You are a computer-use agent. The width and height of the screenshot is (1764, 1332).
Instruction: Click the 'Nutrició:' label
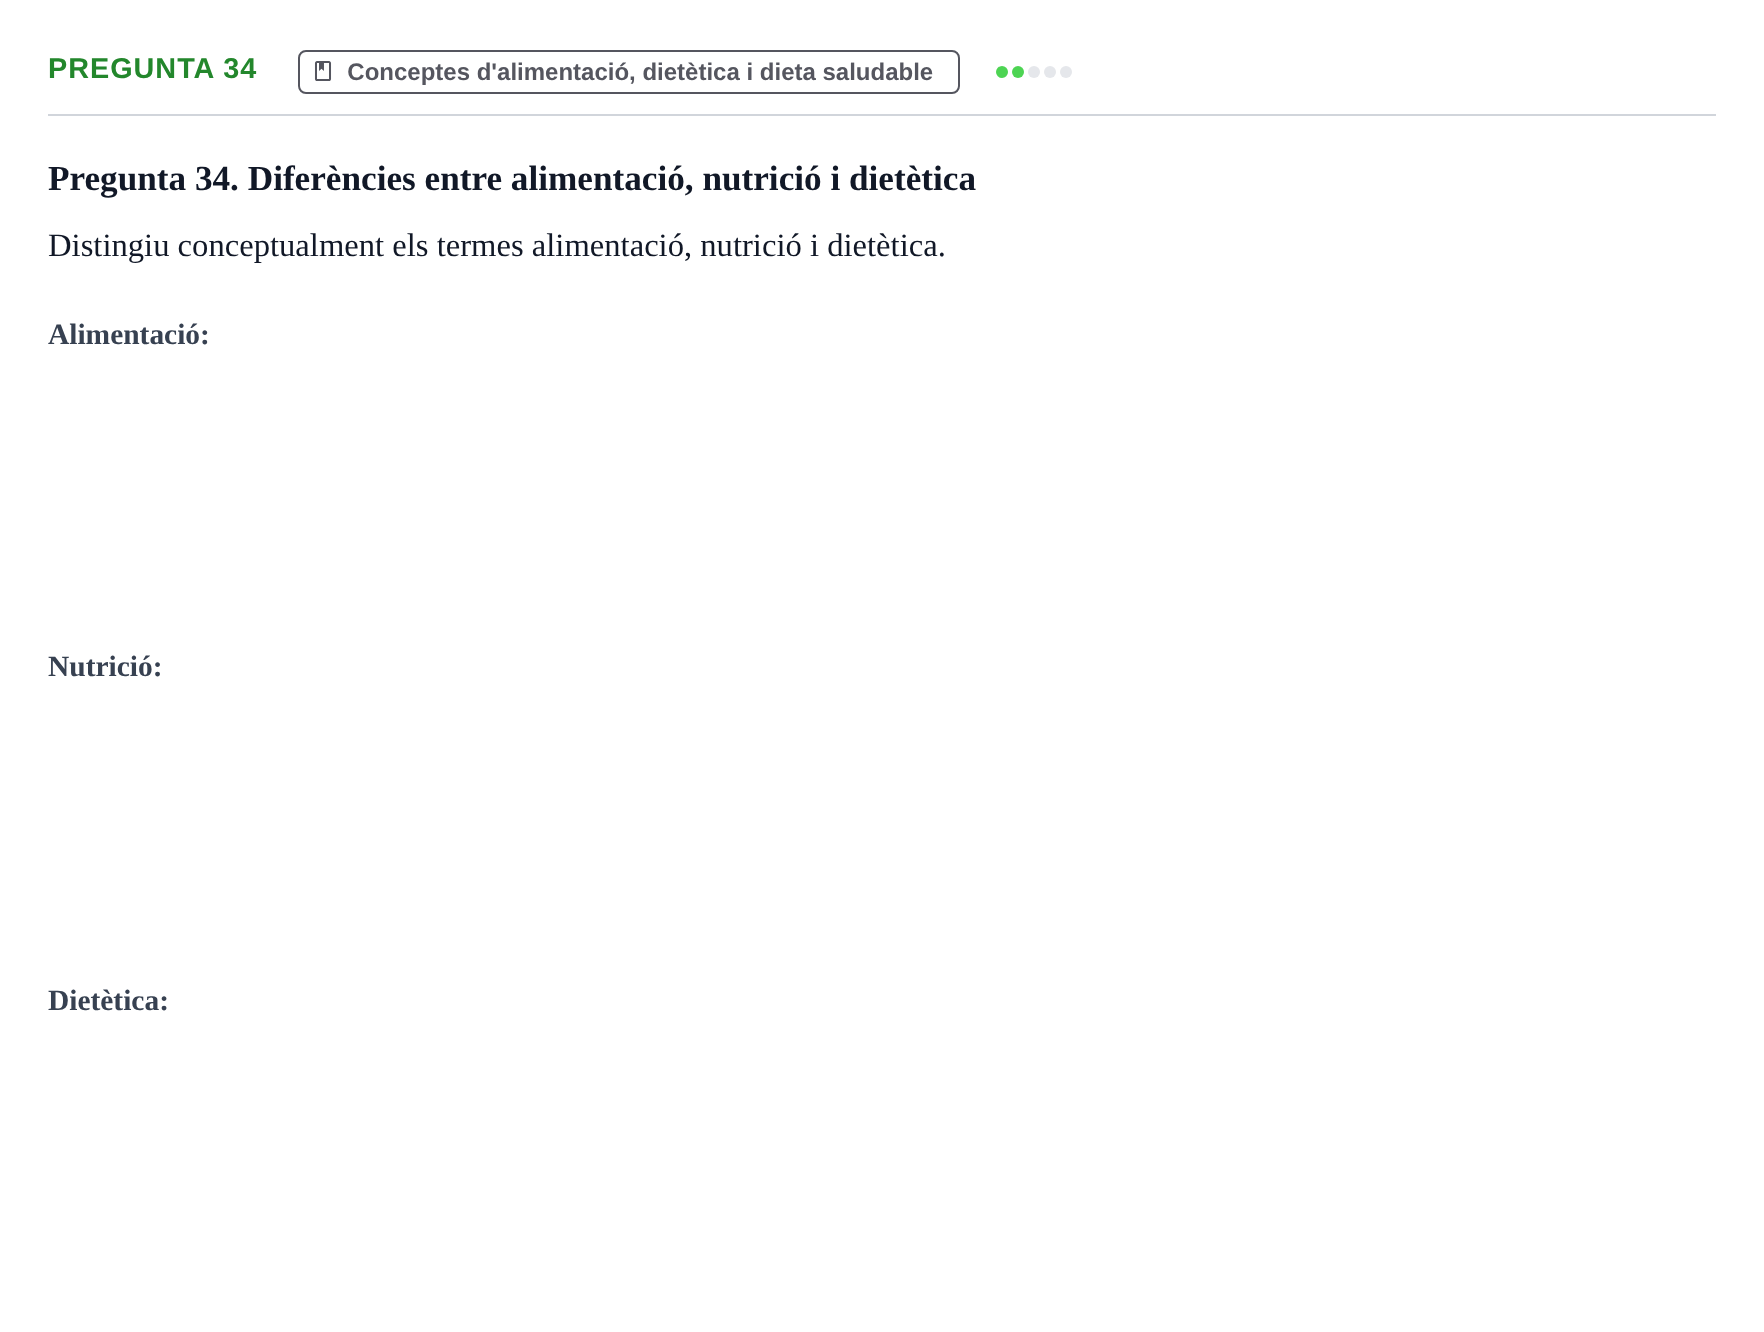105,667
